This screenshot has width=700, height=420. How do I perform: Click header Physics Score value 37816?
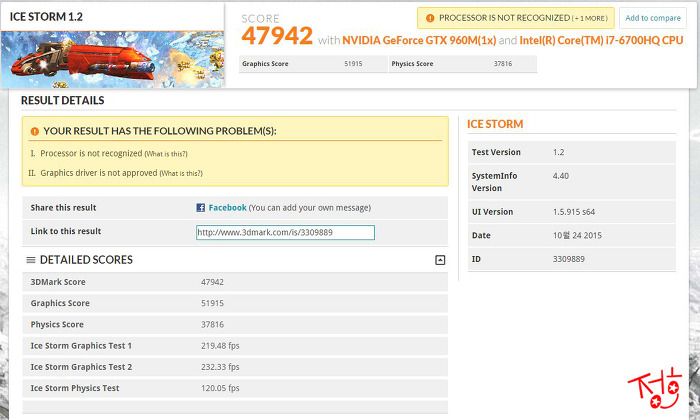click(x=503, y=64)
